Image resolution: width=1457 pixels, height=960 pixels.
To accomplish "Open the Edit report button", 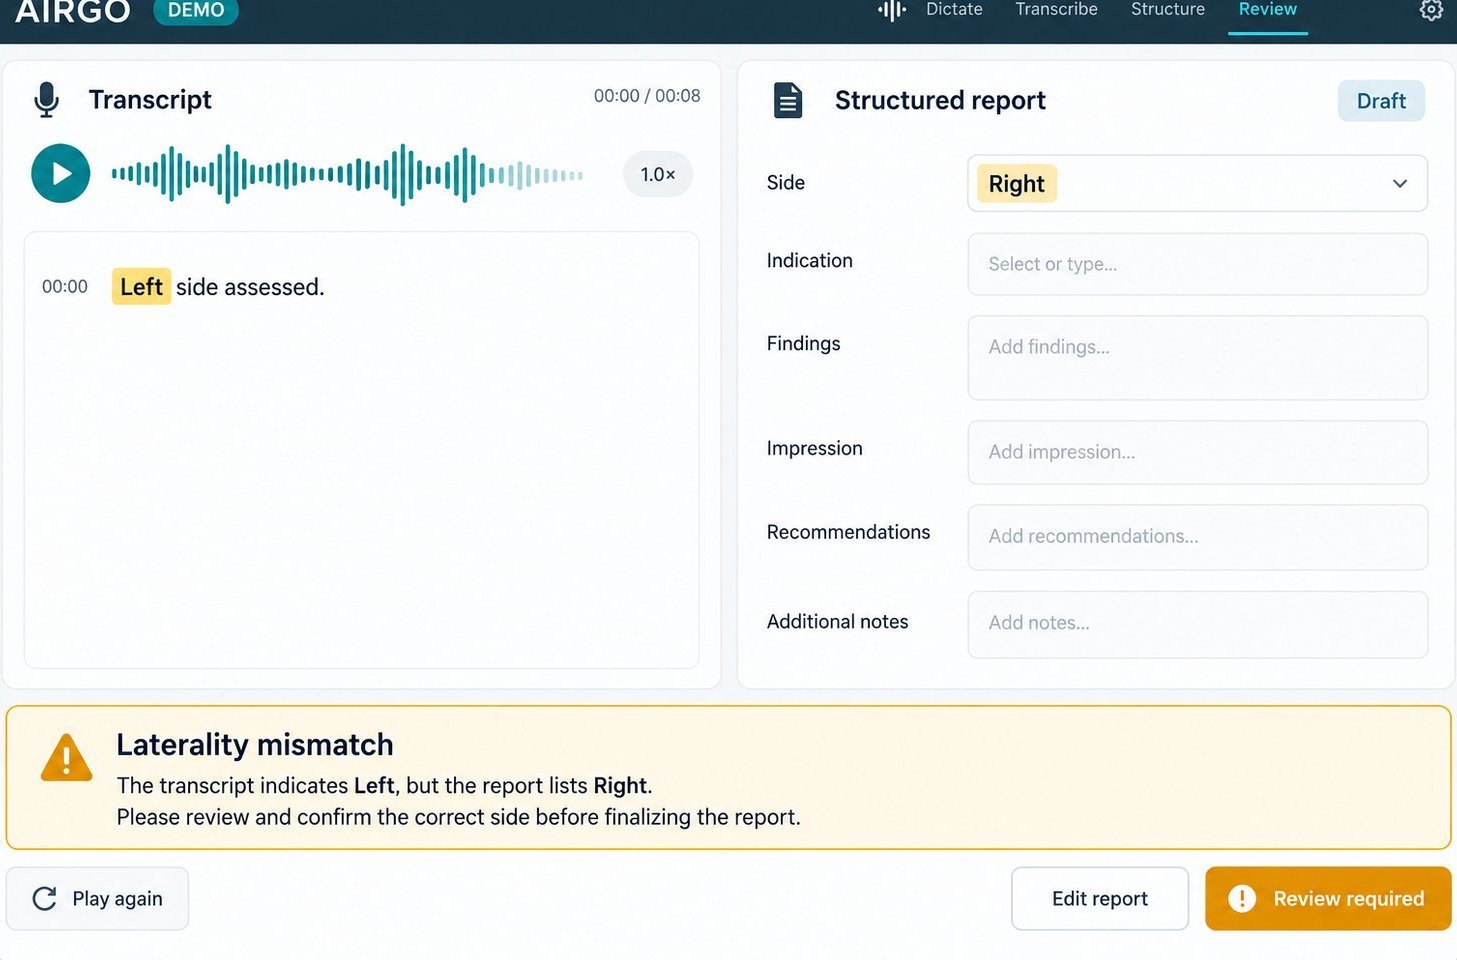I will [x=1100, y=899].
